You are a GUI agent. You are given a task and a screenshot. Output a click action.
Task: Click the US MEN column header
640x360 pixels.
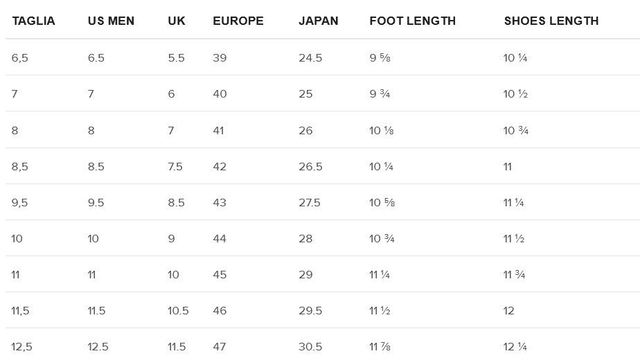[111, 21]
